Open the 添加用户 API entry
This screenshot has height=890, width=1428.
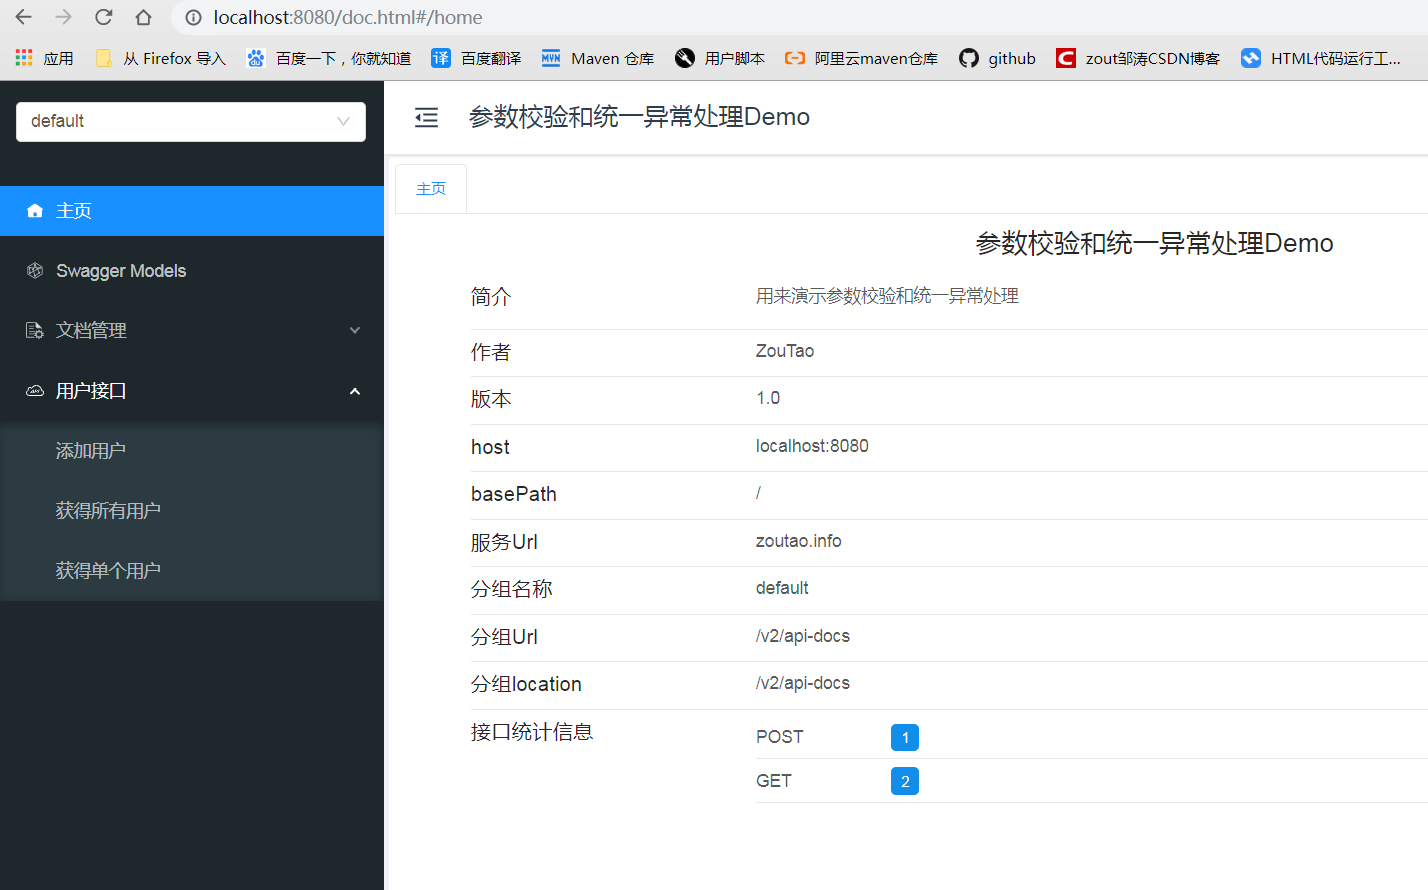click(192, 451)
